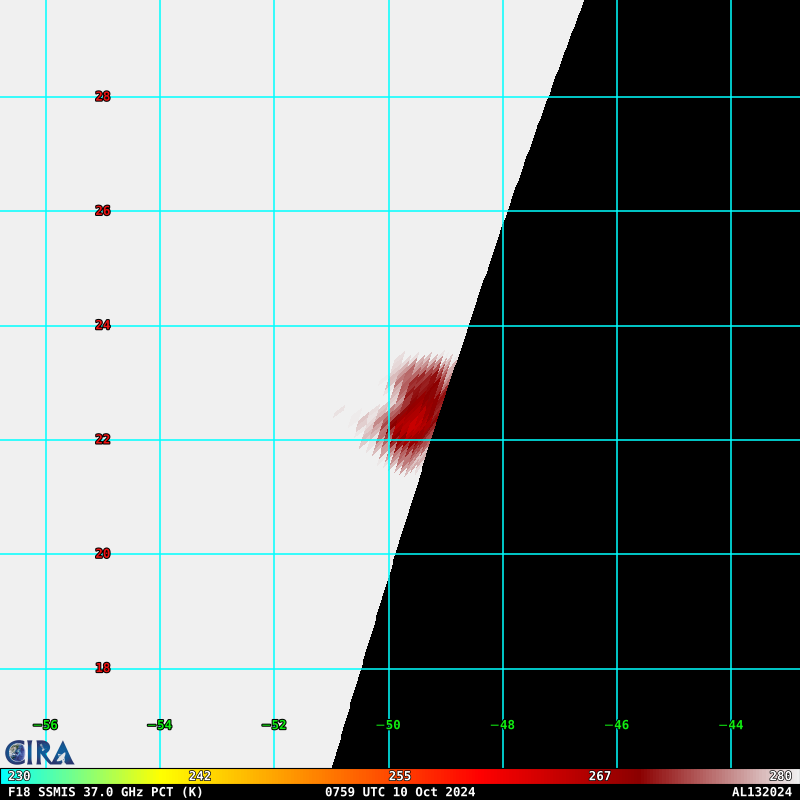Click the latitude label 22

click(x=103, y=439)
